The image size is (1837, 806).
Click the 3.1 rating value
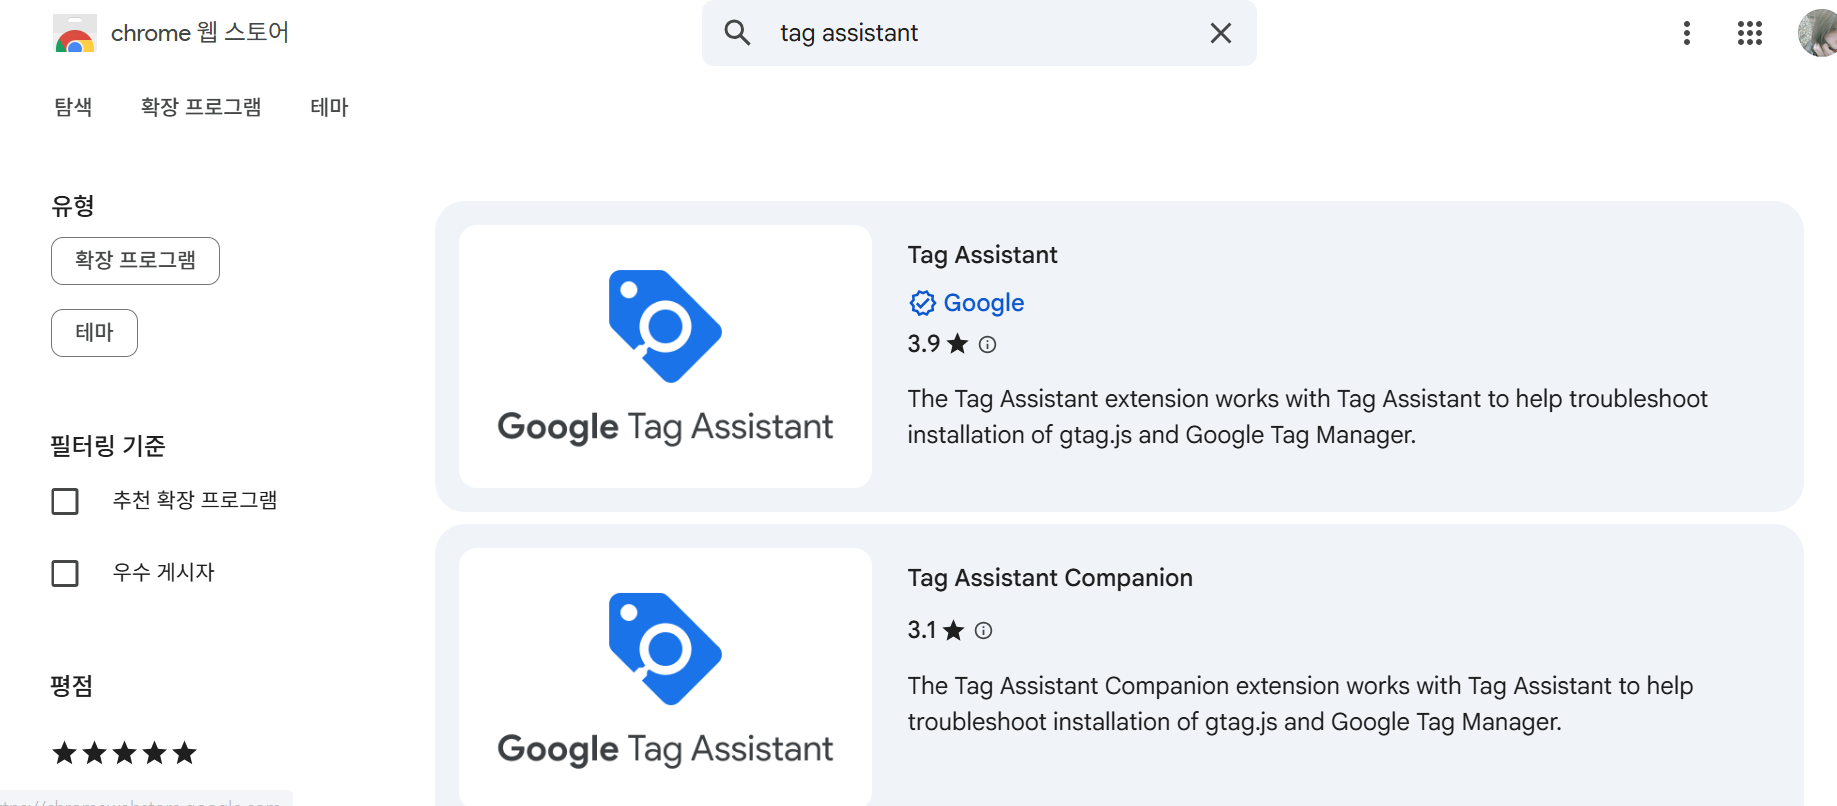[922, 630]
